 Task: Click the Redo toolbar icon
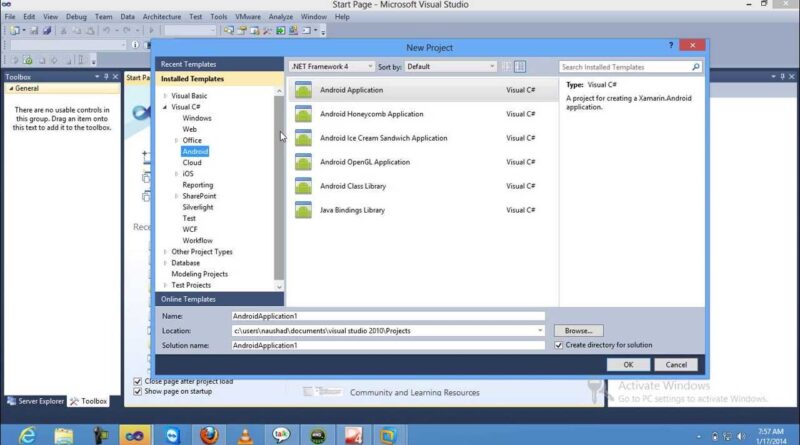tap(126, 31)
